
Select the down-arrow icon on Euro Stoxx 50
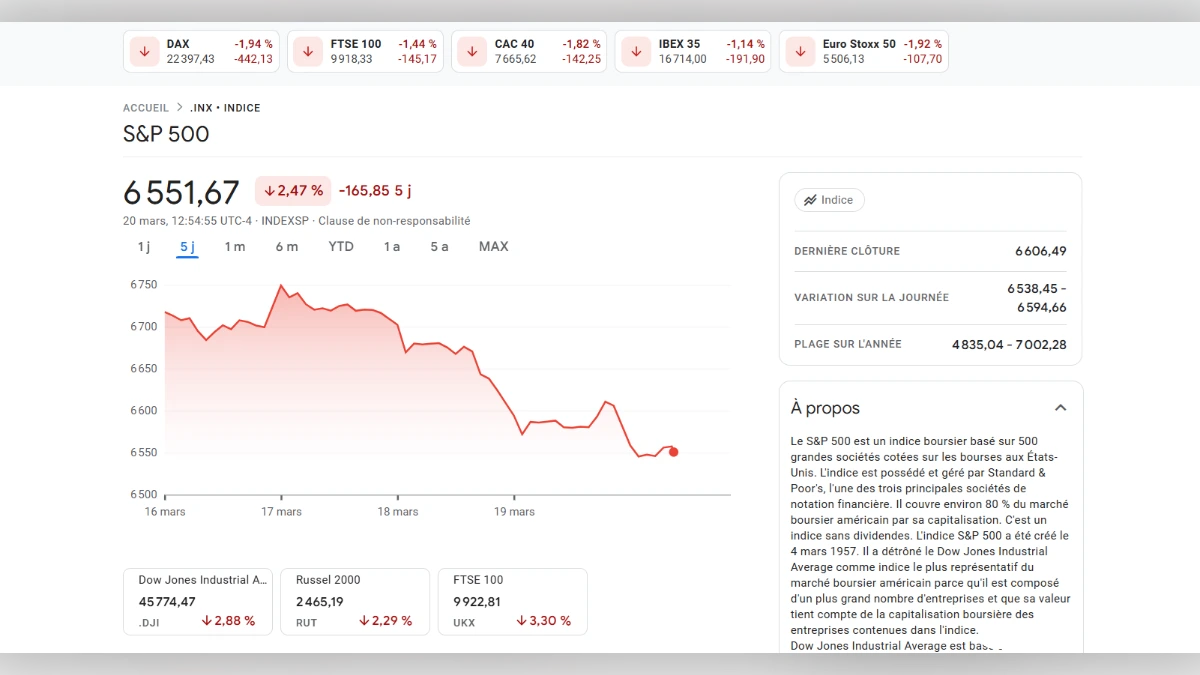pos(799,50)
